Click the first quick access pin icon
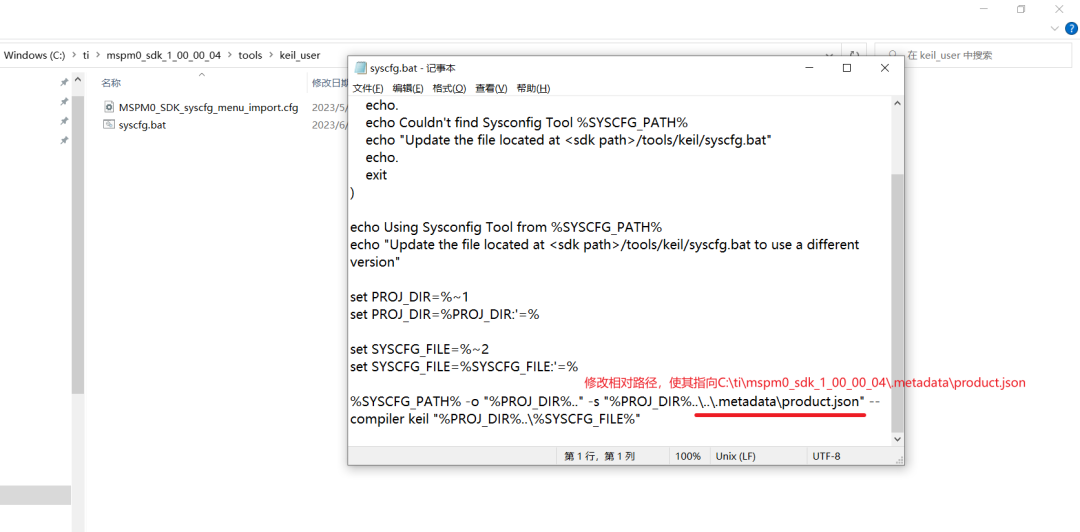1080x532 pixels. tap(64, 82)
